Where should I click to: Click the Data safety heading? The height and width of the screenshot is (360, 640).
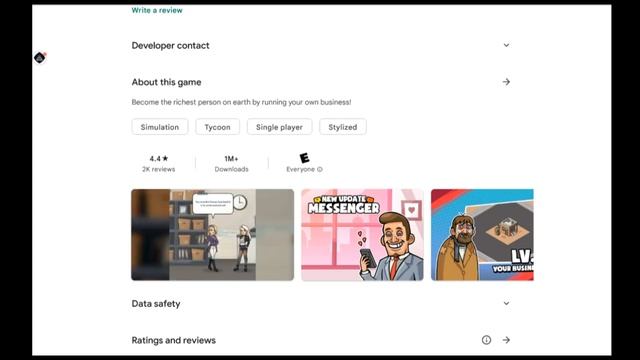coord(156,304)
